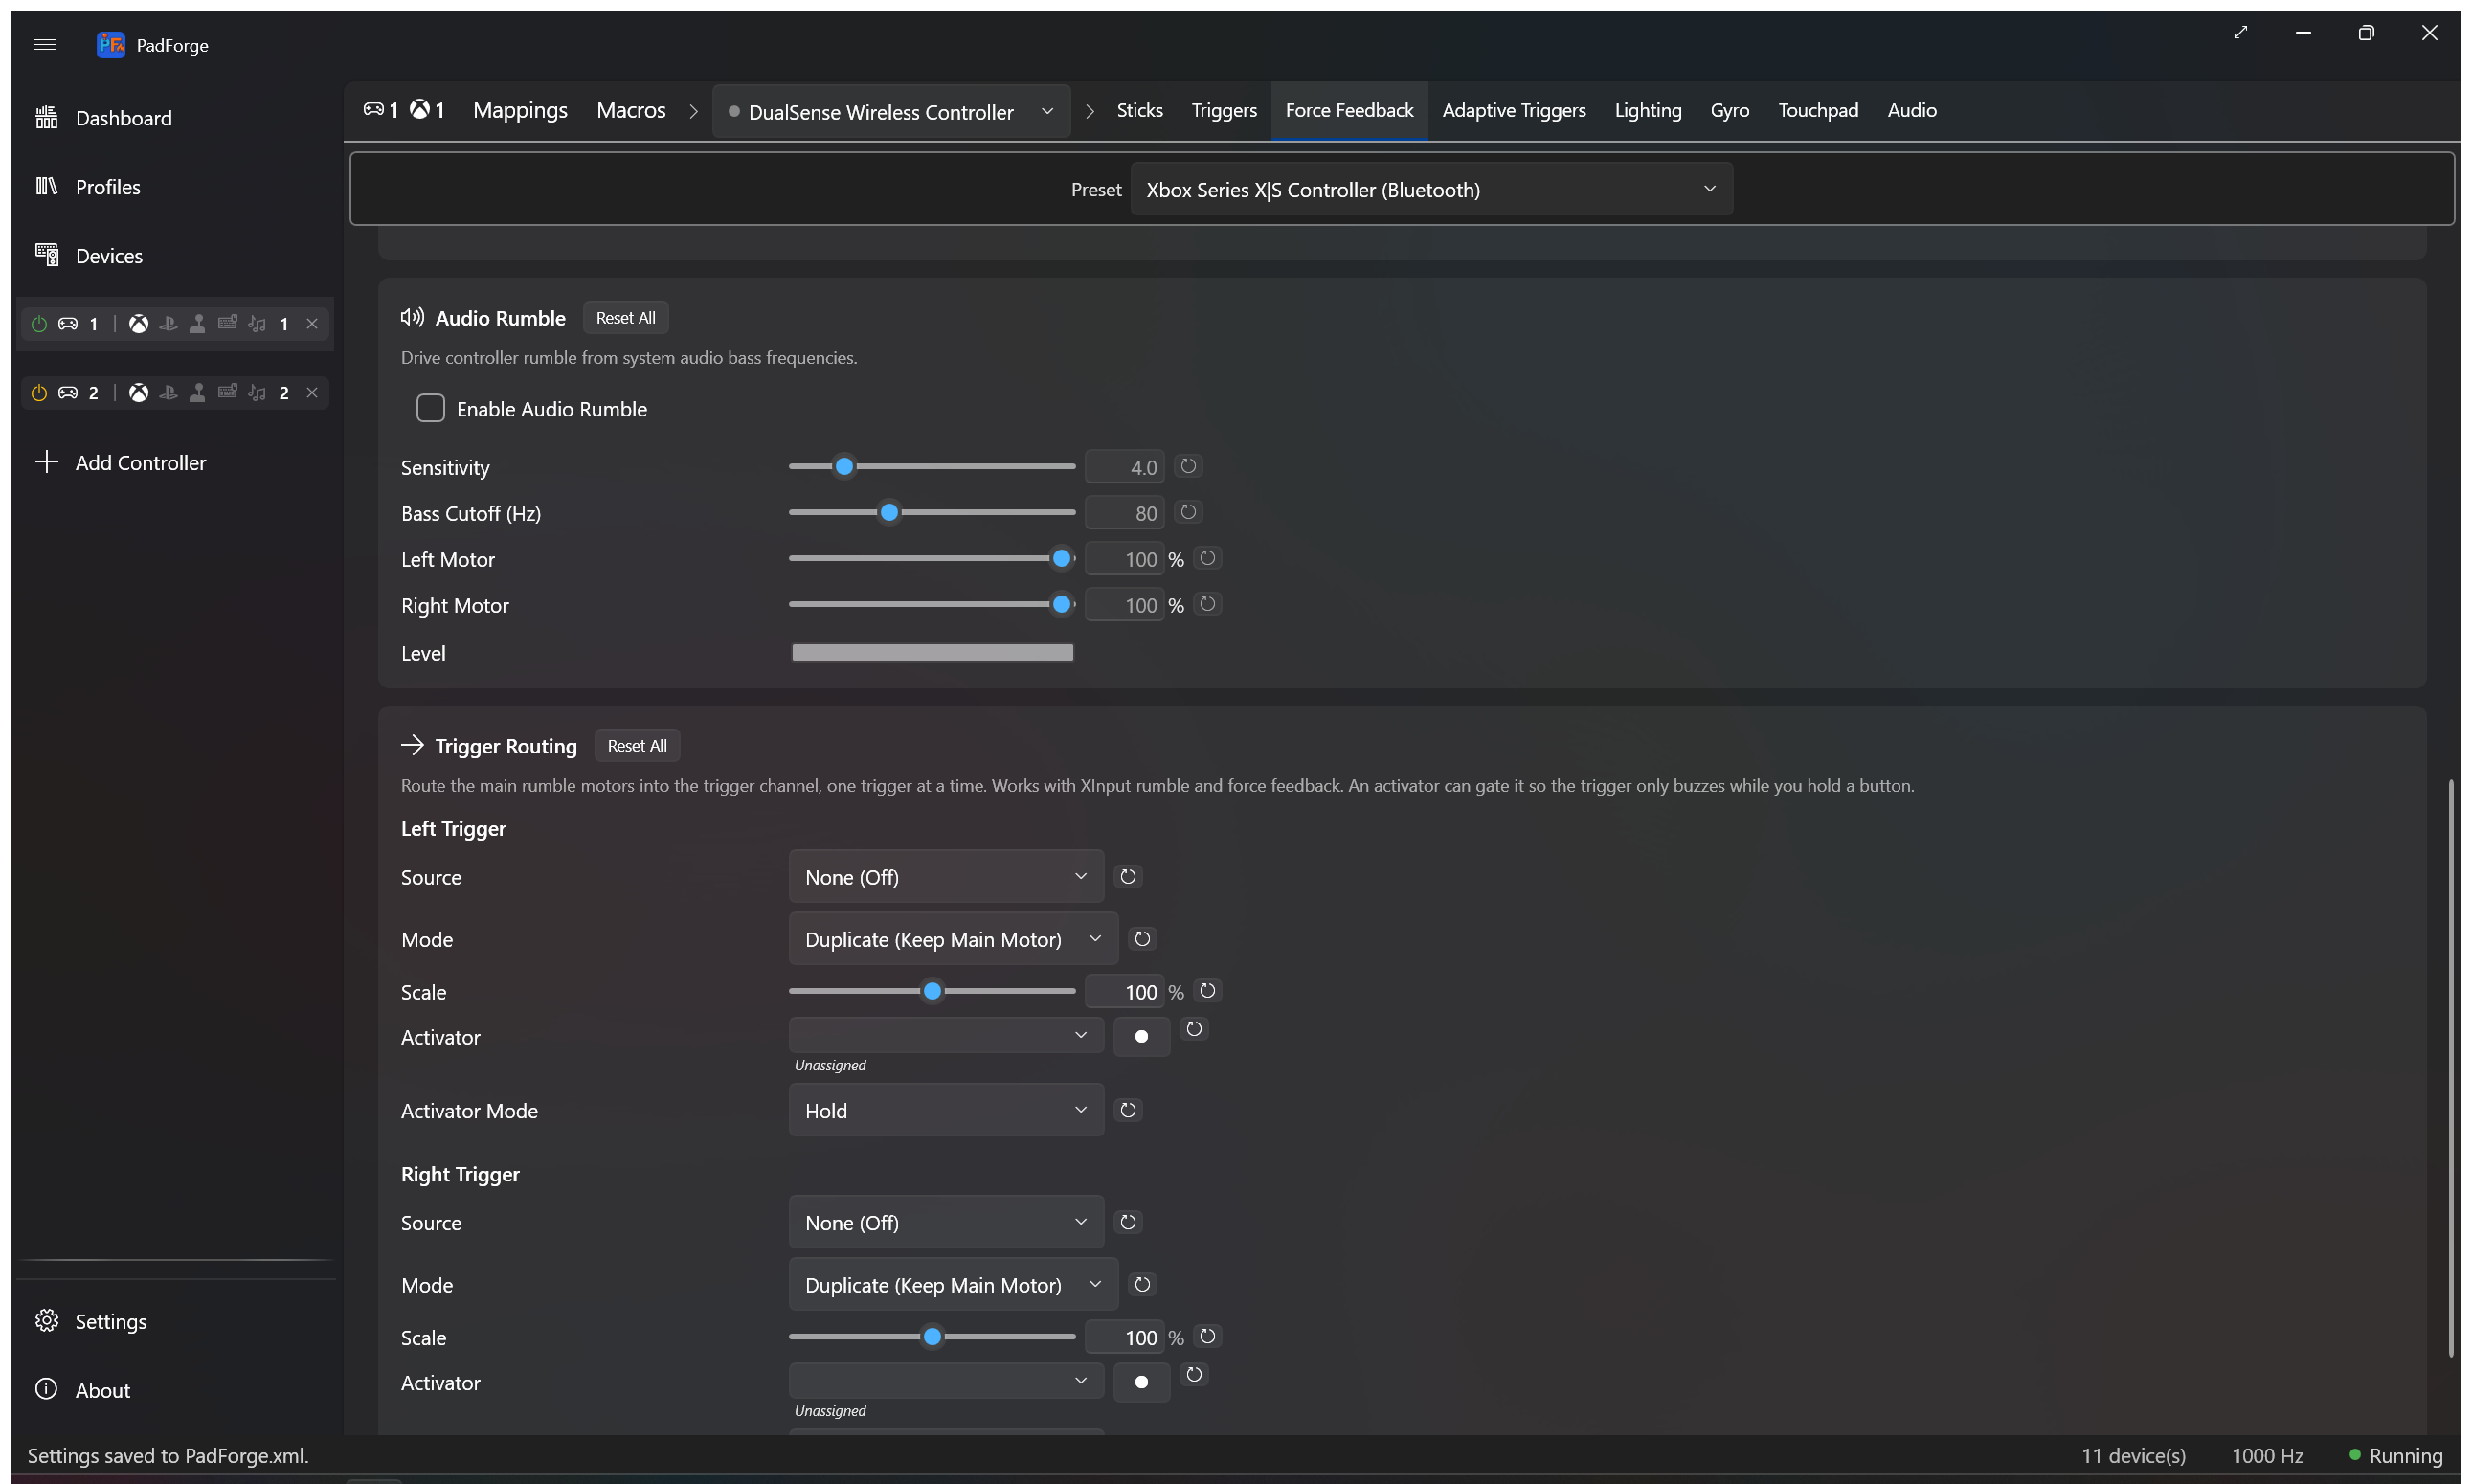Reset Left Trigger Activator binding
2472x1484 pixels.
(x=1194, y=1029)
